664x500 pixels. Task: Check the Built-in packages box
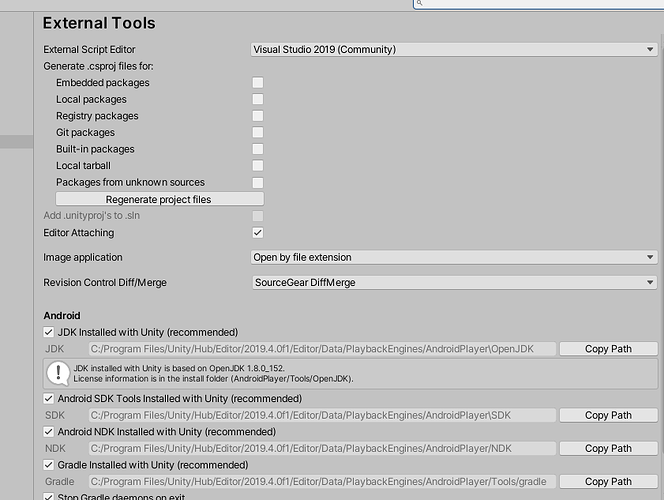(257, 149)
